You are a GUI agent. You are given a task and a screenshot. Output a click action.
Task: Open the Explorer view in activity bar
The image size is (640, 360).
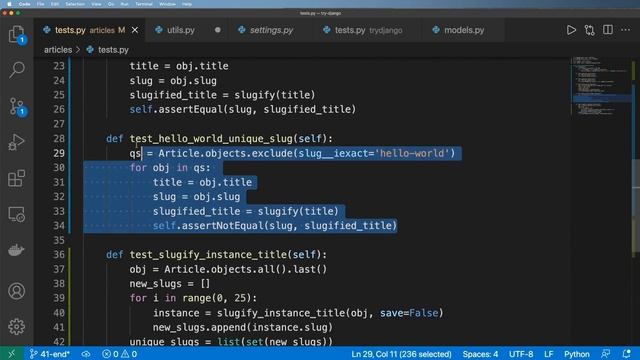pyautogui.click(x=16, y=34)
